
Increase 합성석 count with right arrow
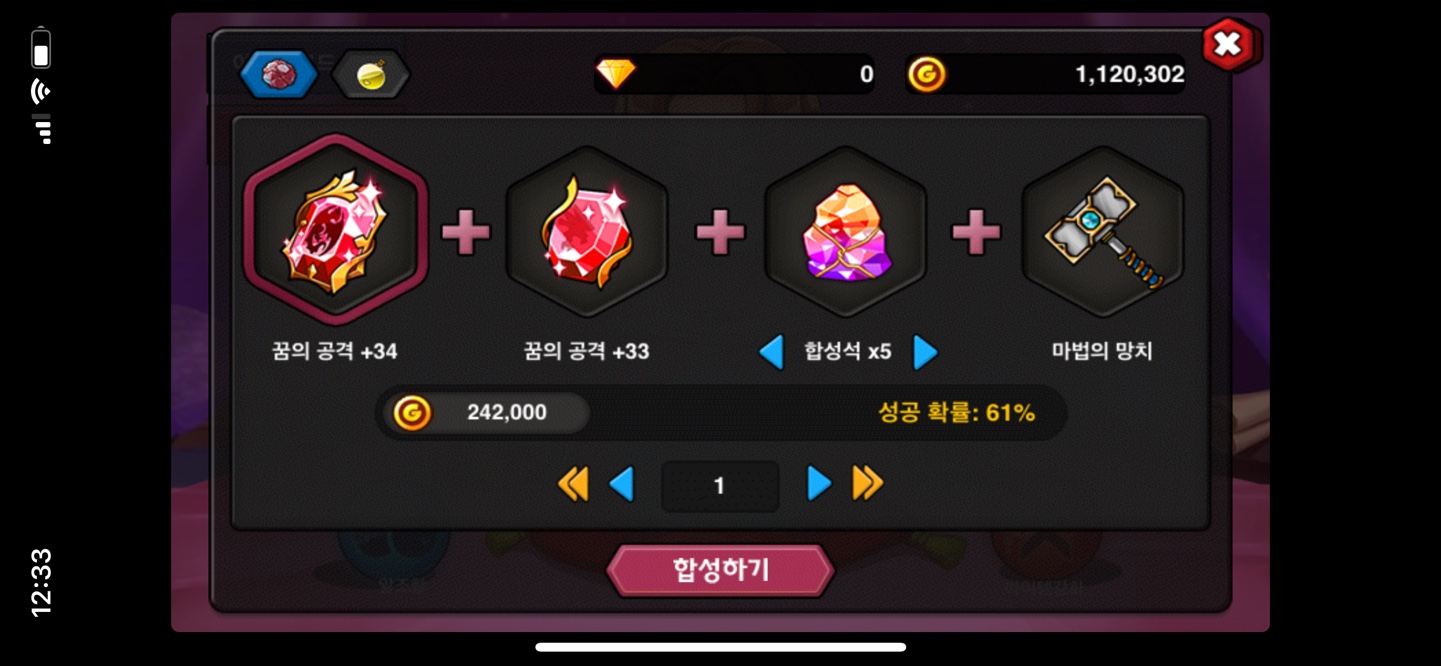pyautogui.click(x=925, y=352)
